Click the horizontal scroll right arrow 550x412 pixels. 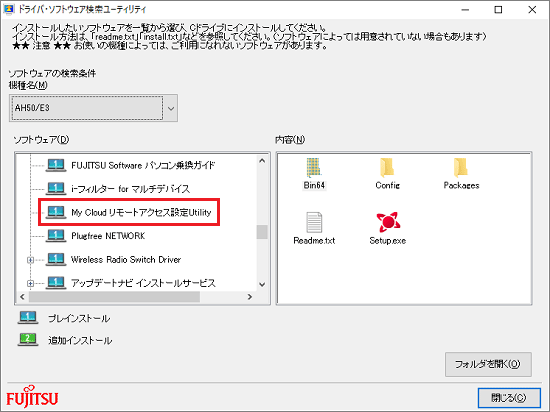point(250,297)
